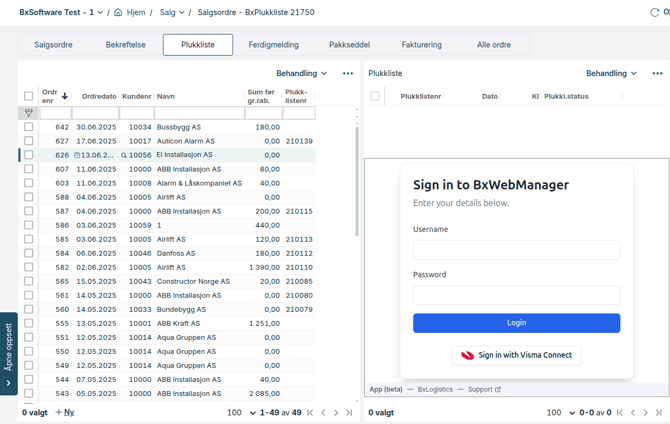This screenshot has height=424, width=670.
Task: Open the Åpne oppsett side panel
Action: [x=9, y=353]
